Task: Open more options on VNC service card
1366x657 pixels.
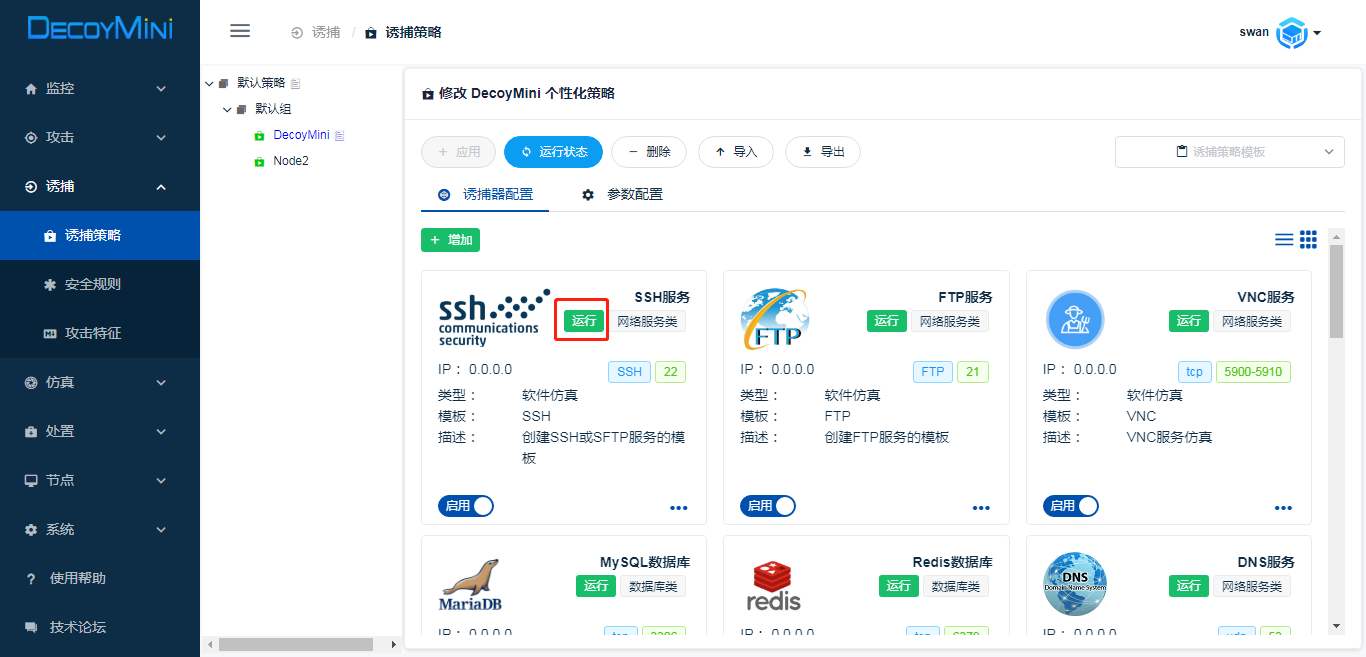Action: 1283,508
